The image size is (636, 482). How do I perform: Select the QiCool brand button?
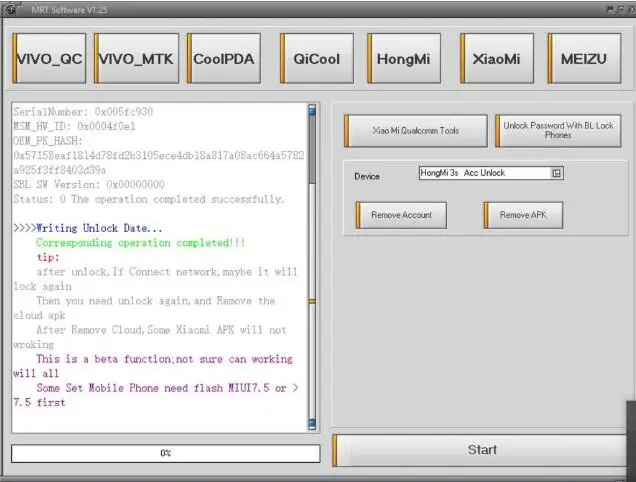317,59
